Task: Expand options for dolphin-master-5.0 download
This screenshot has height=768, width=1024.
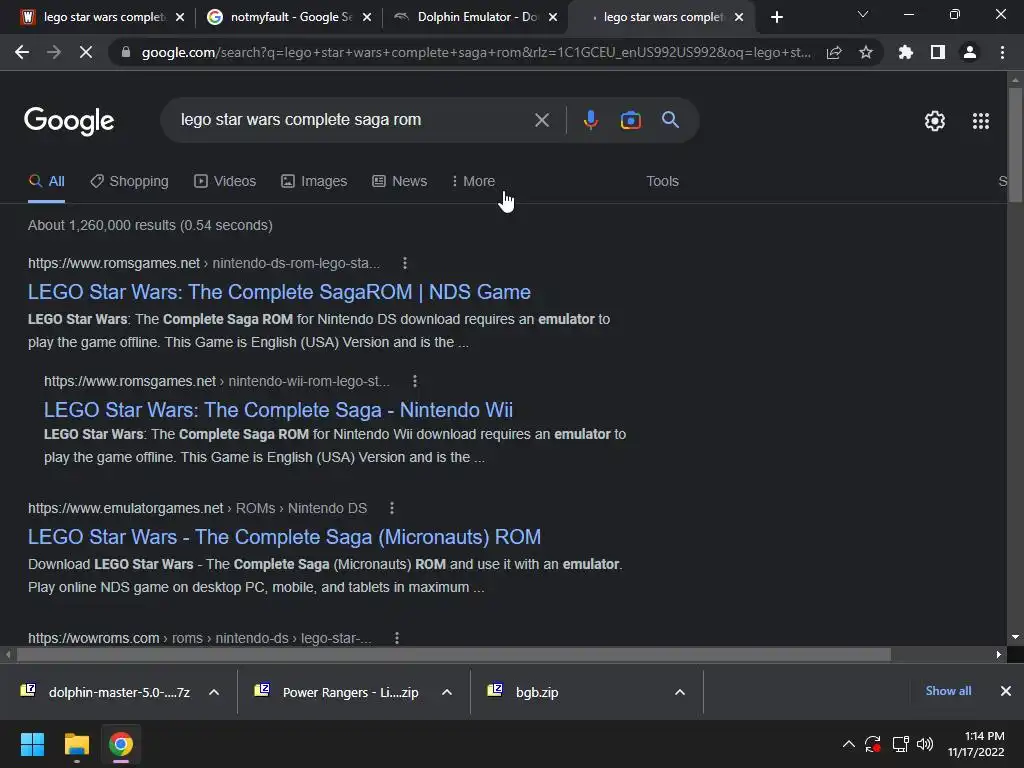Action: point(214,692)
